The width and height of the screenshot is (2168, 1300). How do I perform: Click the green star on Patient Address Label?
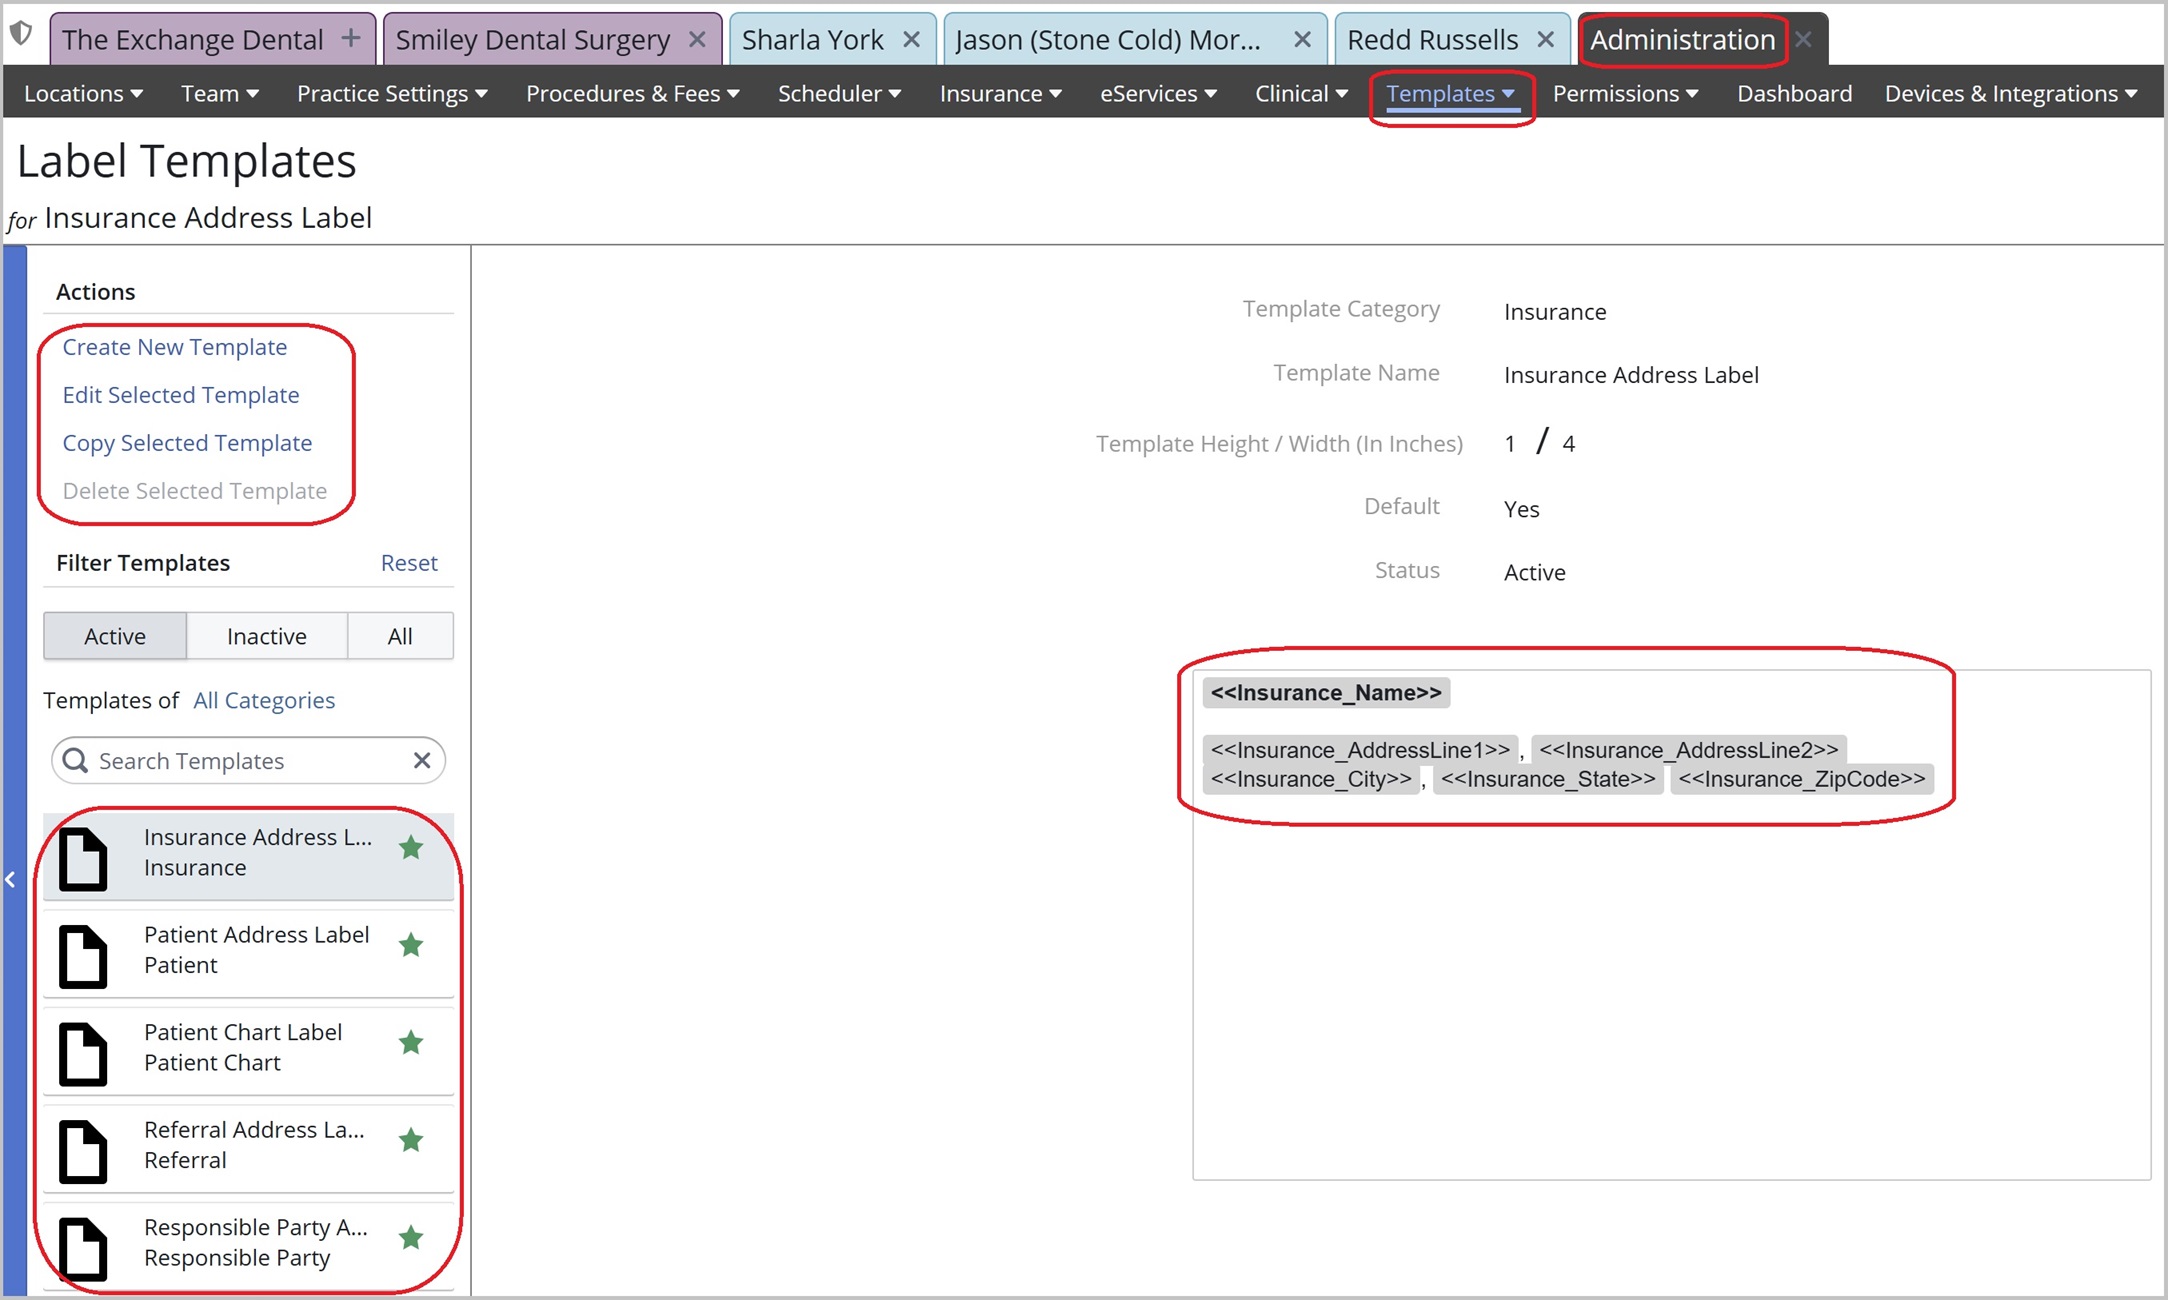(411, 945)
